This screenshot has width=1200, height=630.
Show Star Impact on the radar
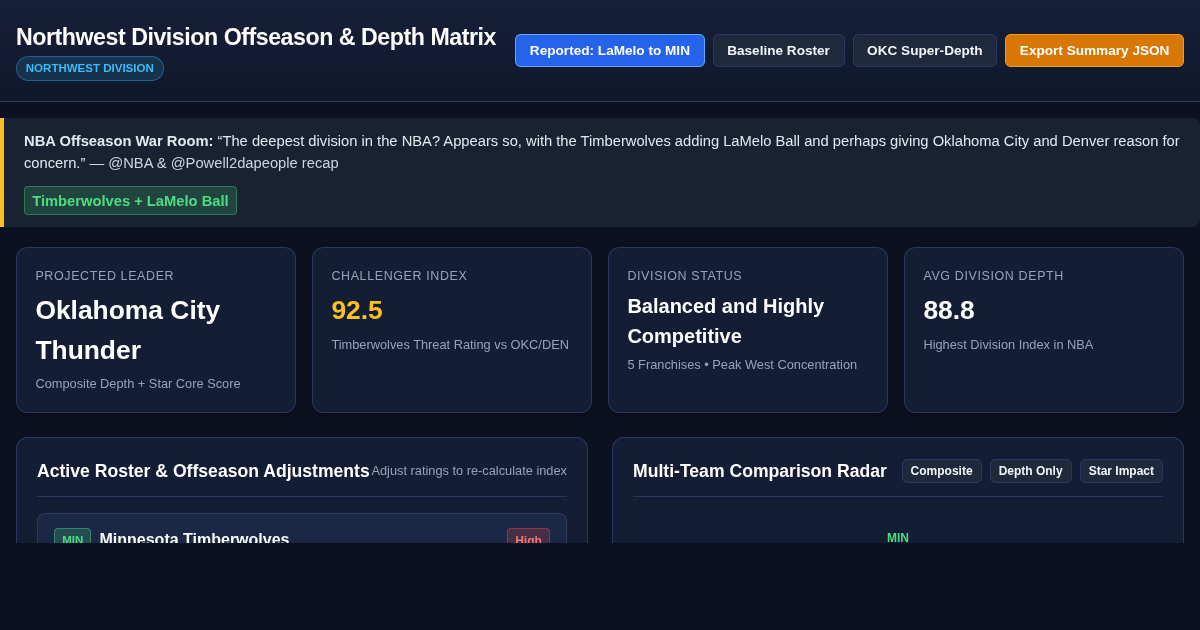[x=1121, y=471]
